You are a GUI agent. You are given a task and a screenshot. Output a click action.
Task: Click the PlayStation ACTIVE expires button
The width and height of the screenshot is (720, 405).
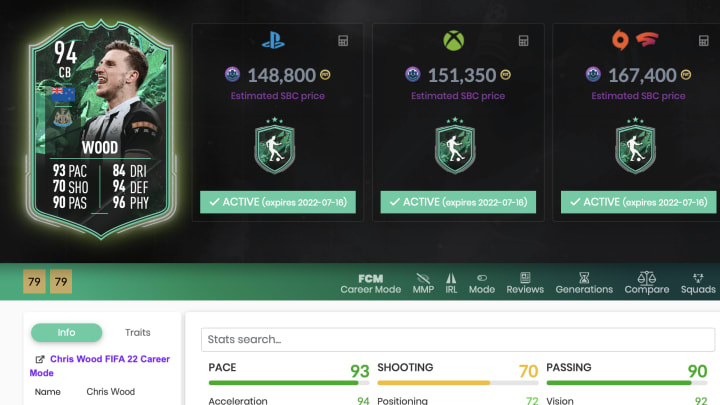pyautogui.click(x=278, y=202)
